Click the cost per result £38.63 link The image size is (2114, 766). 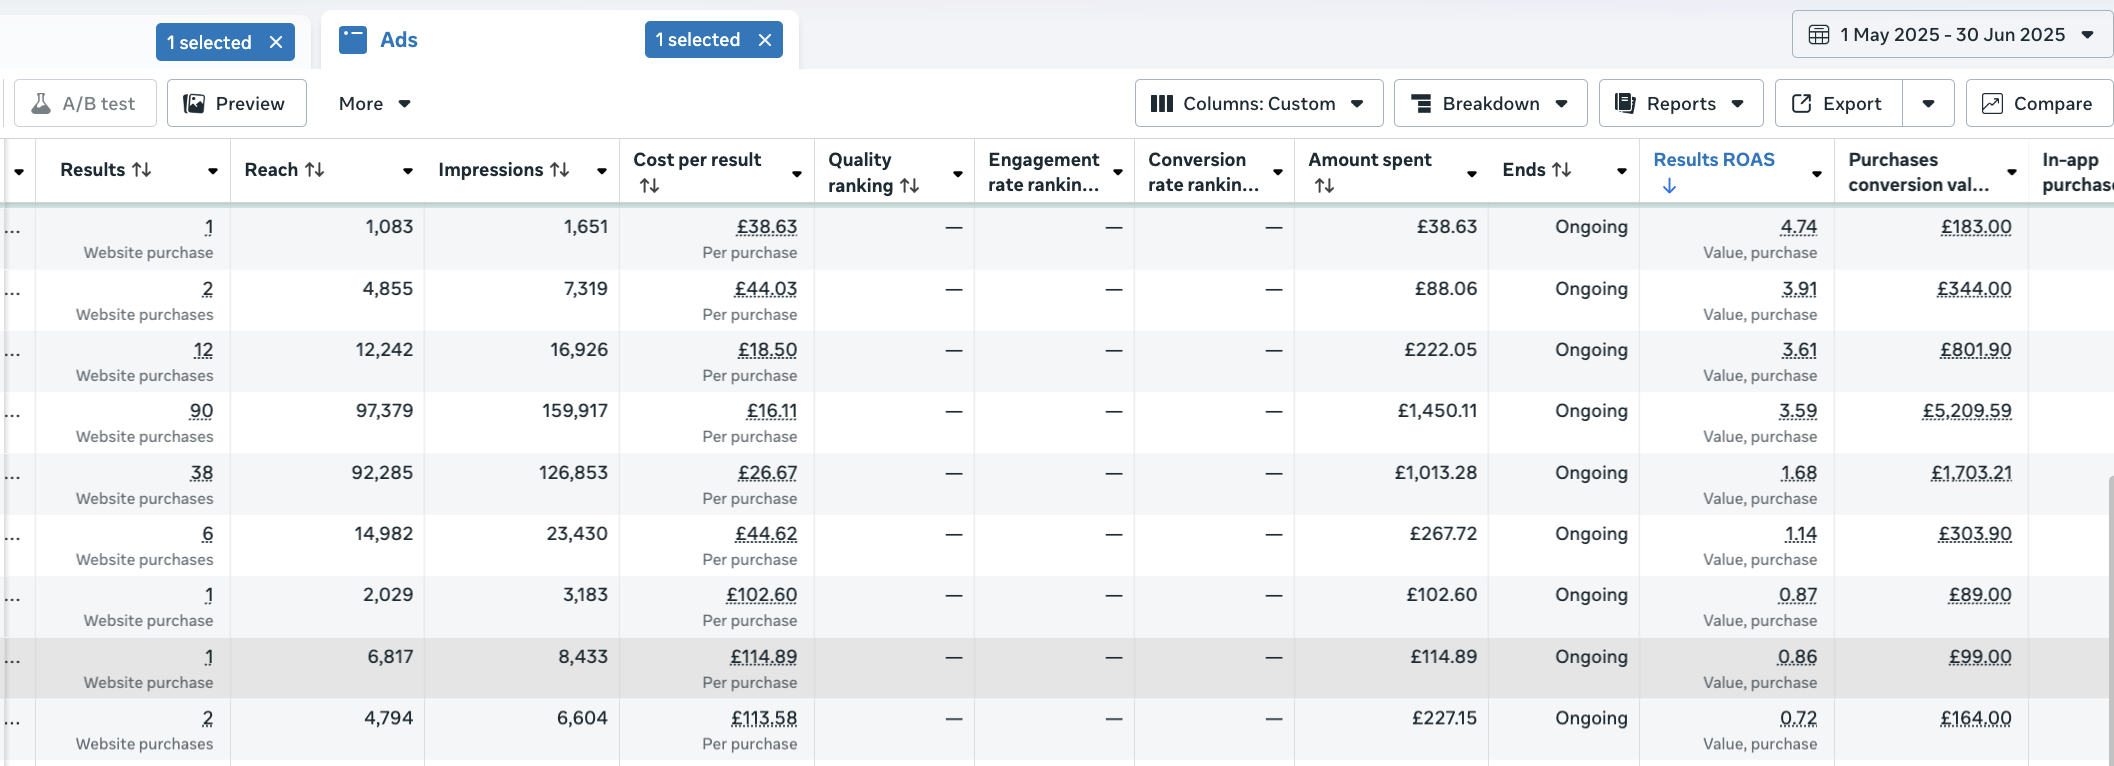pyautogui.click(x=767, y=227)
